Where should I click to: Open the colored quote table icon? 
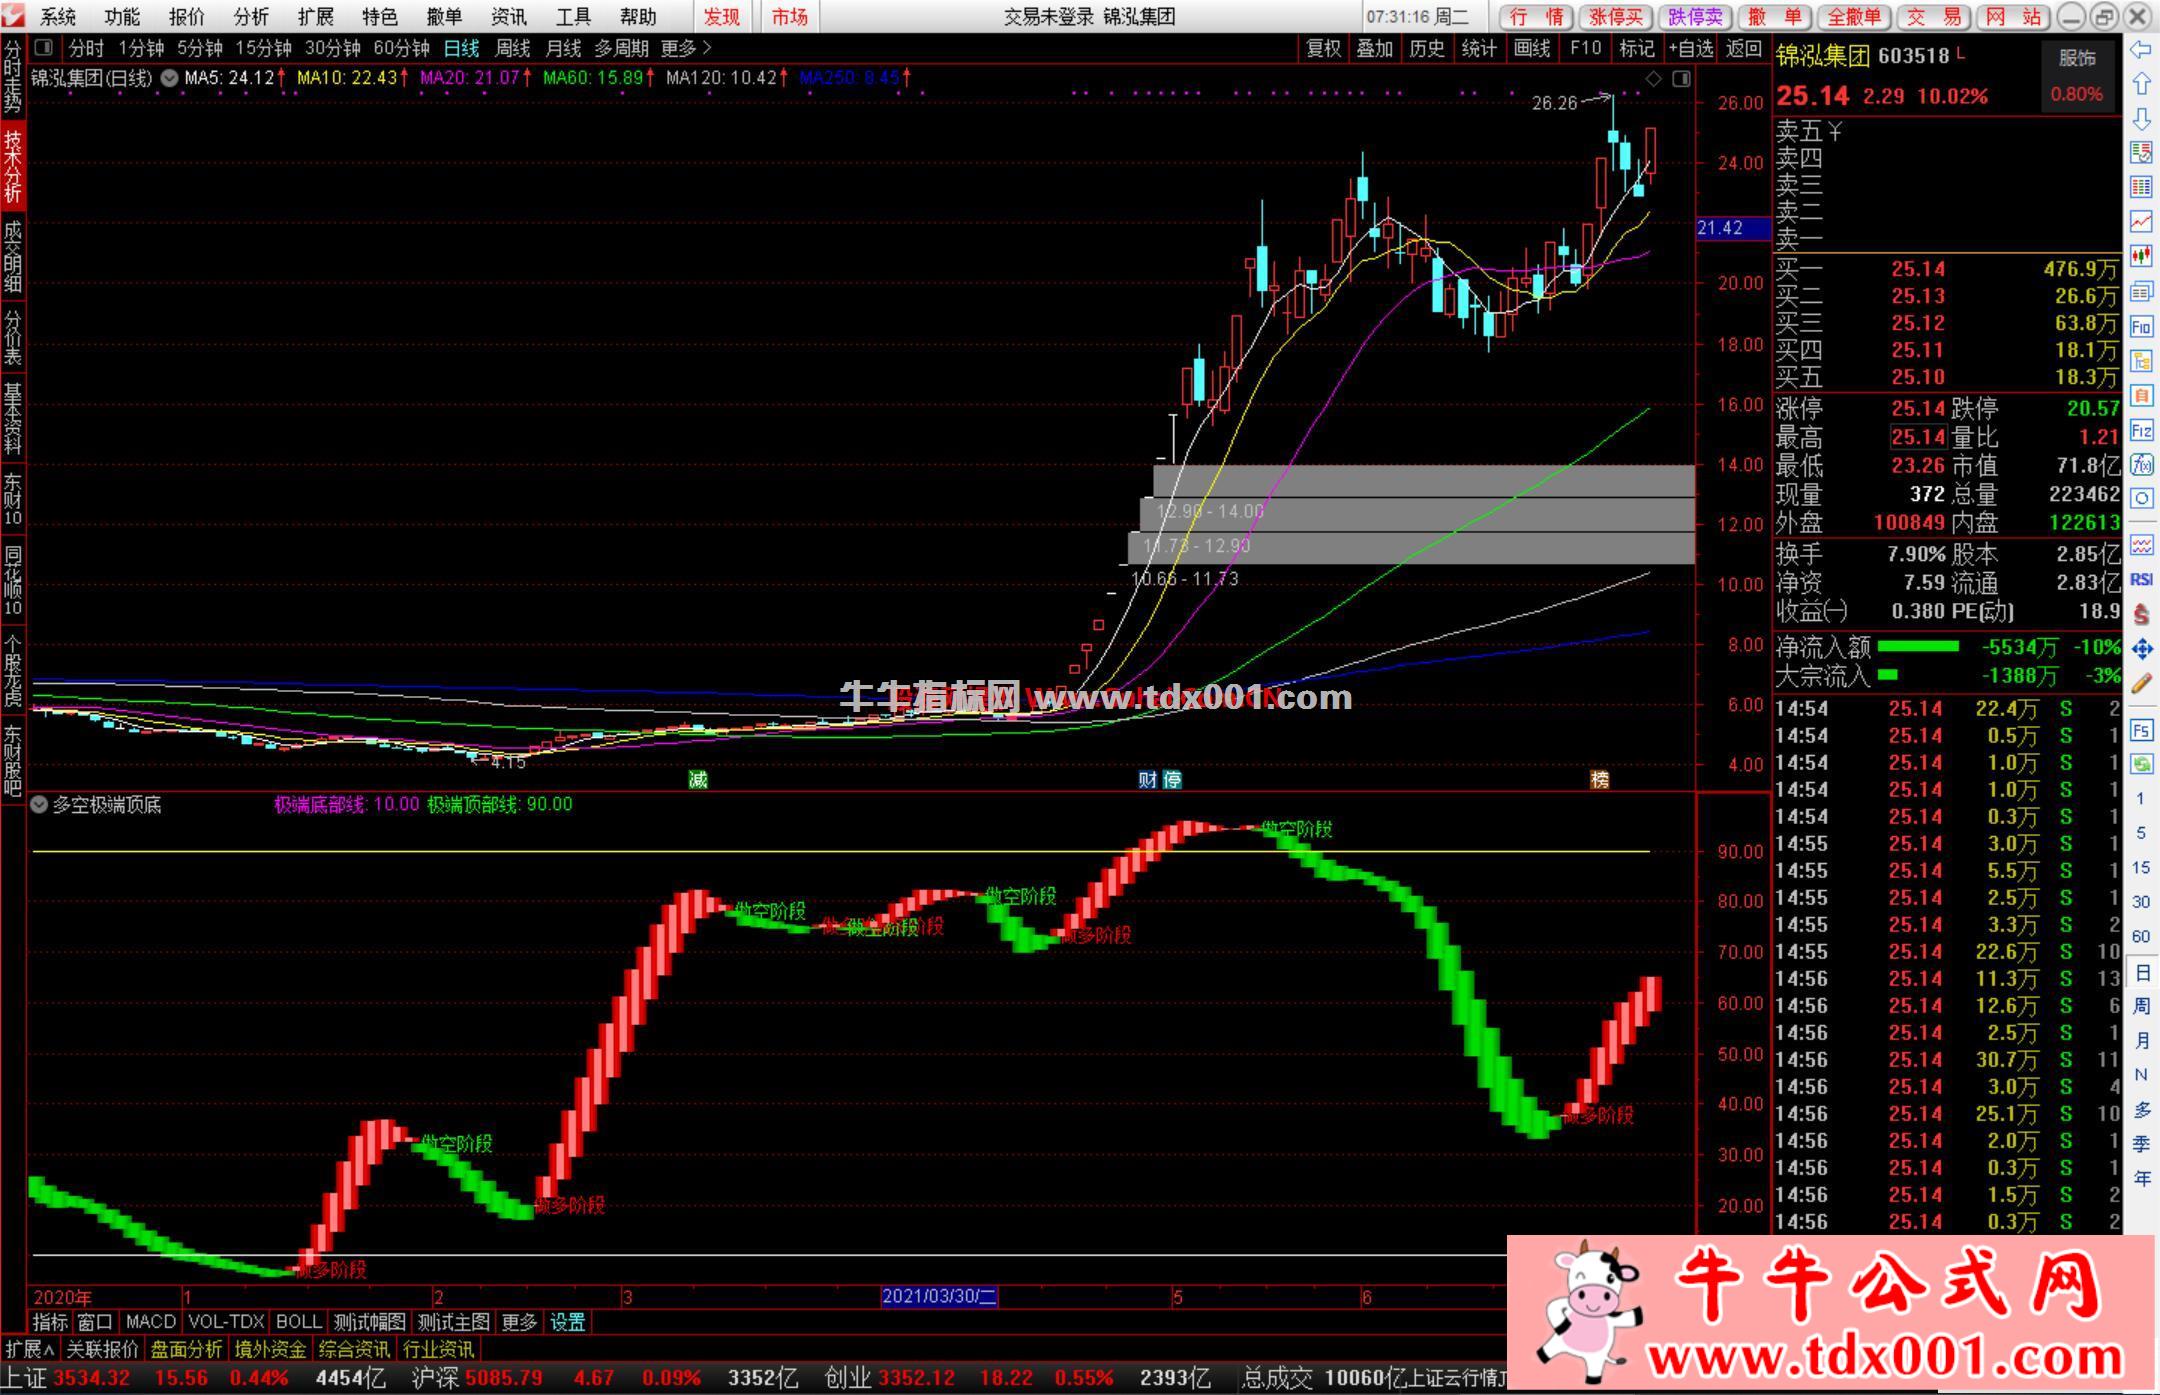(x=2141, y=187)
